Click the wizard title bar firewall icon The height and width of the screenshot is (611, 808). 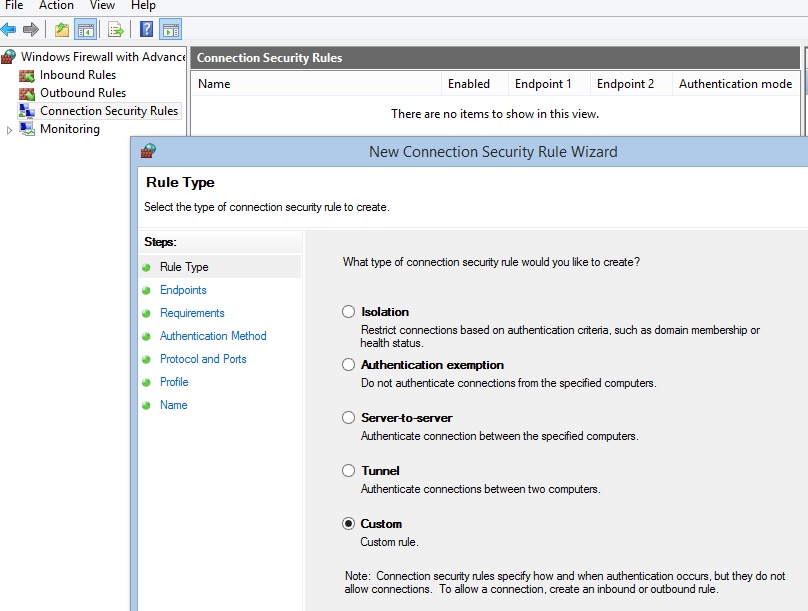point(148,151)
